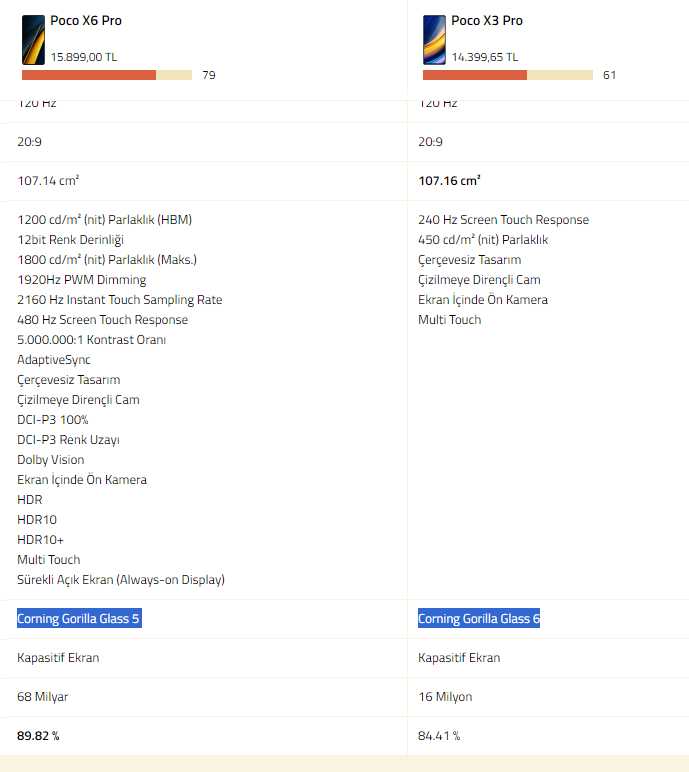Click the 16 Milyon color count

(x=445, y=697)
